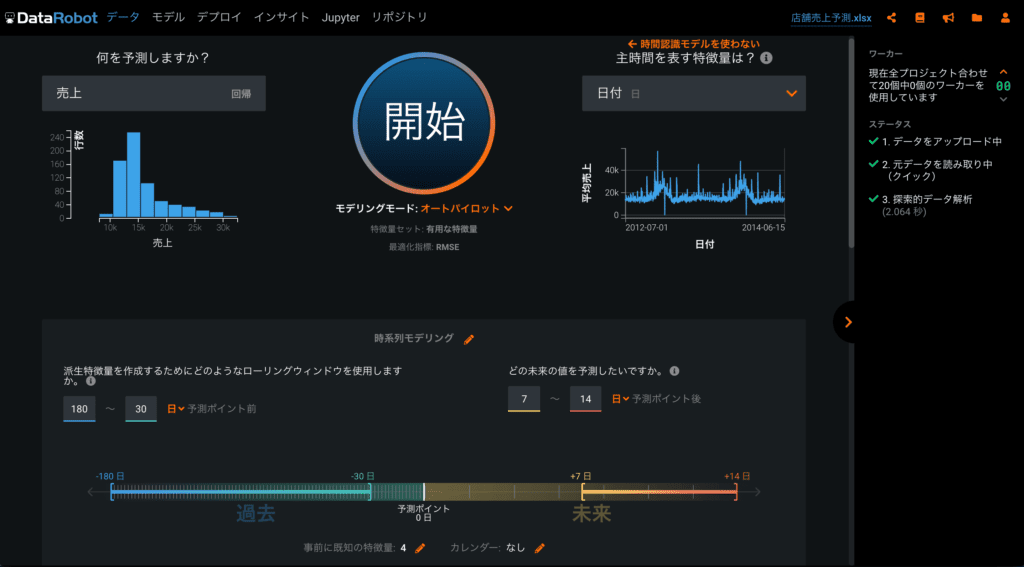The width and height of the screenshot is (1024, 567).
Task: Switch to デプロイ tab
Action: 219,17
